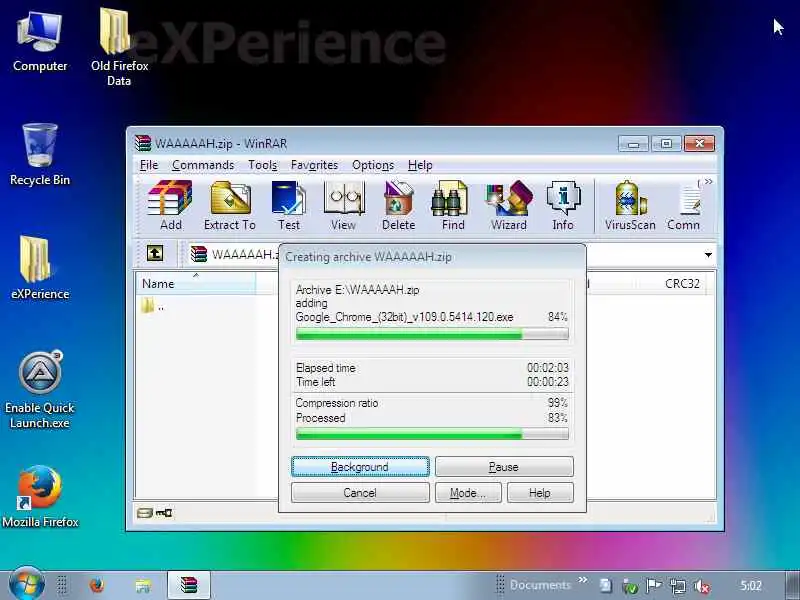This screenshot has height=600, width=800.
Task: Open the File menu
Action: tap(149, 165)
